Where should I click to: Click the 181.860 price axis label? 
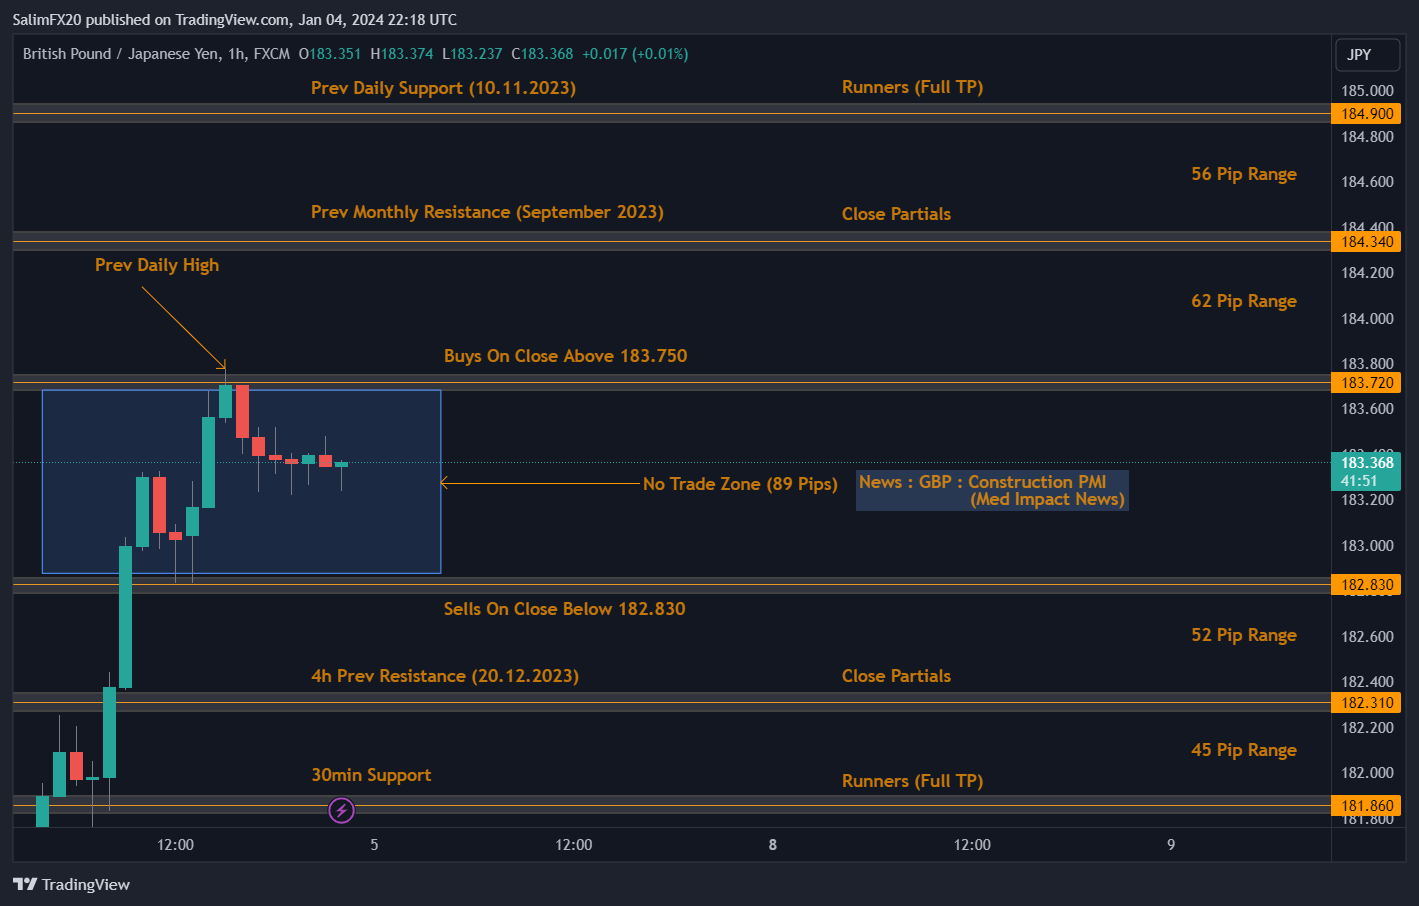(x=1367, y=806)
